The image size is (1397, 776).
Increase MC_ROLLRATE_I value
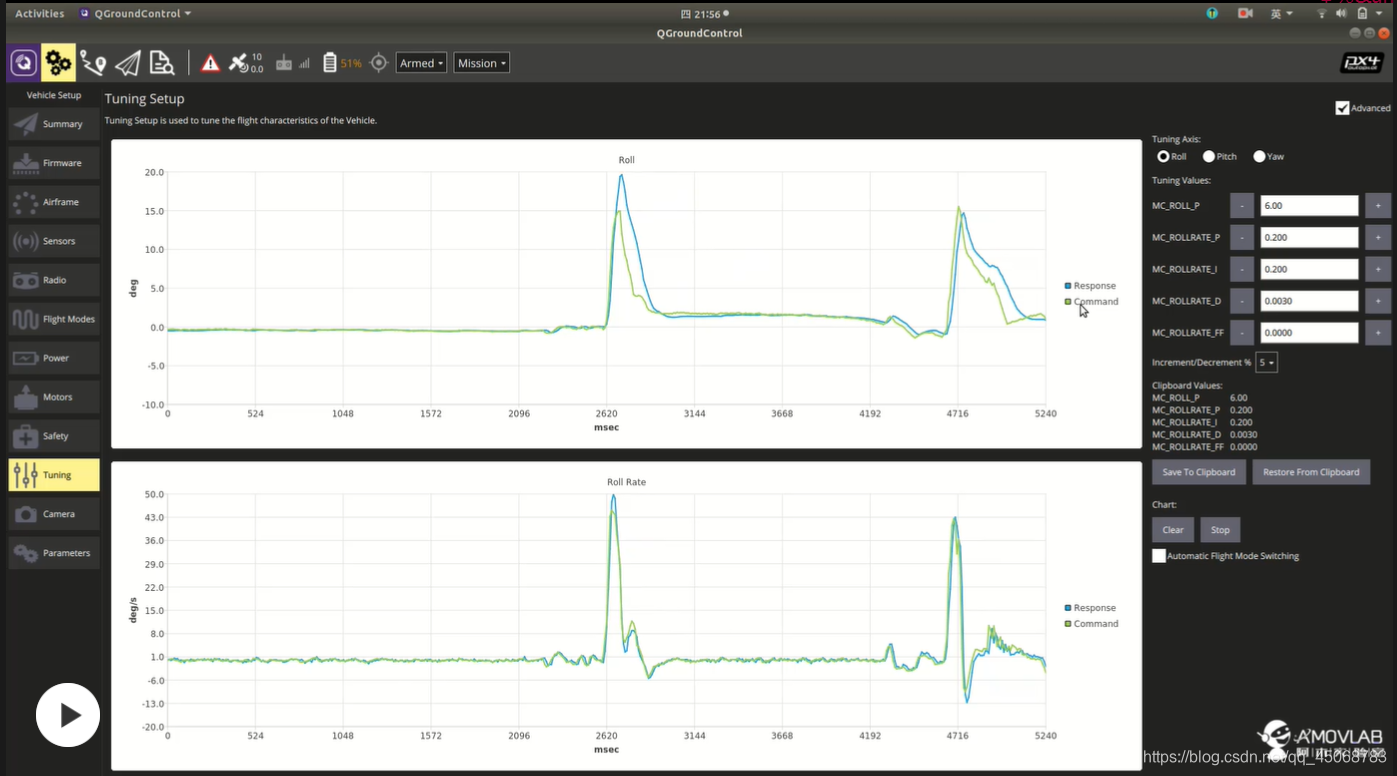click(x=1377, y=269)
